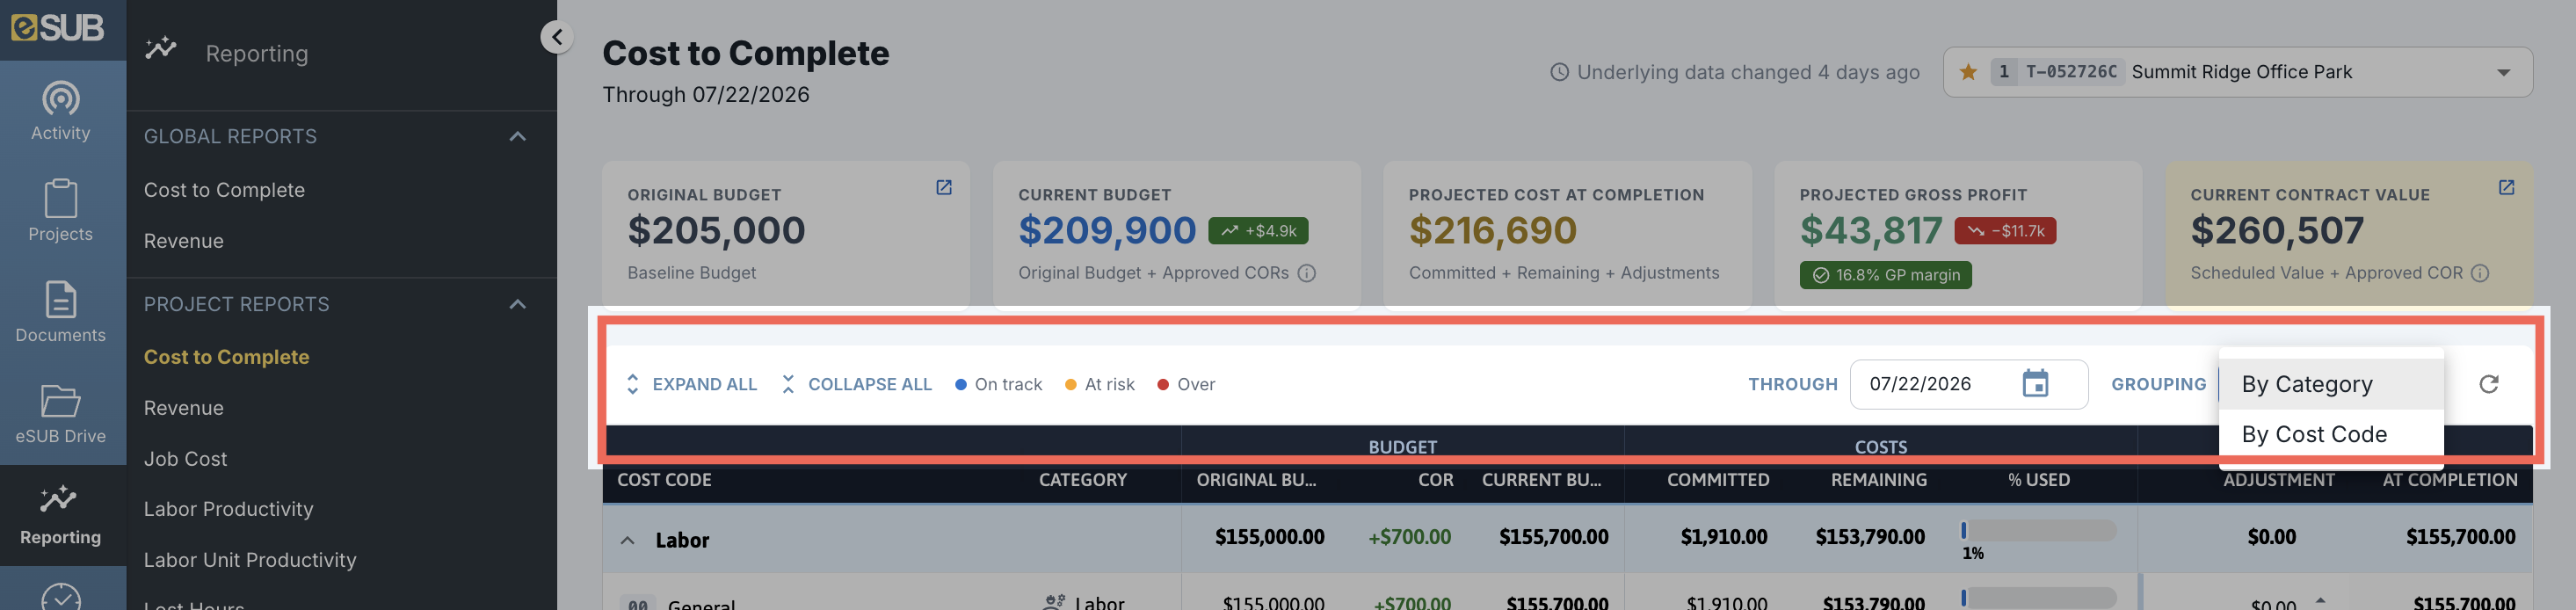Open Original Budget external link icon
Viewport: 2576px width, 610px height.
pos(943,187)
